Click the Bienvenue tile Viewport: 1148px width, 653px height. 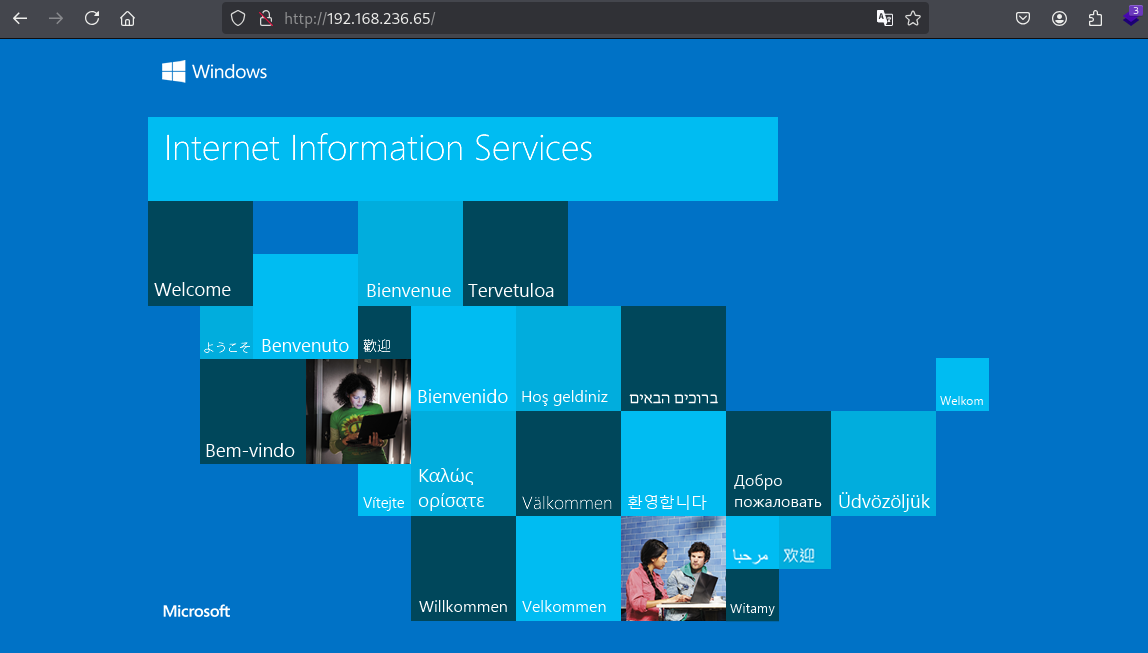coord(411,253)
